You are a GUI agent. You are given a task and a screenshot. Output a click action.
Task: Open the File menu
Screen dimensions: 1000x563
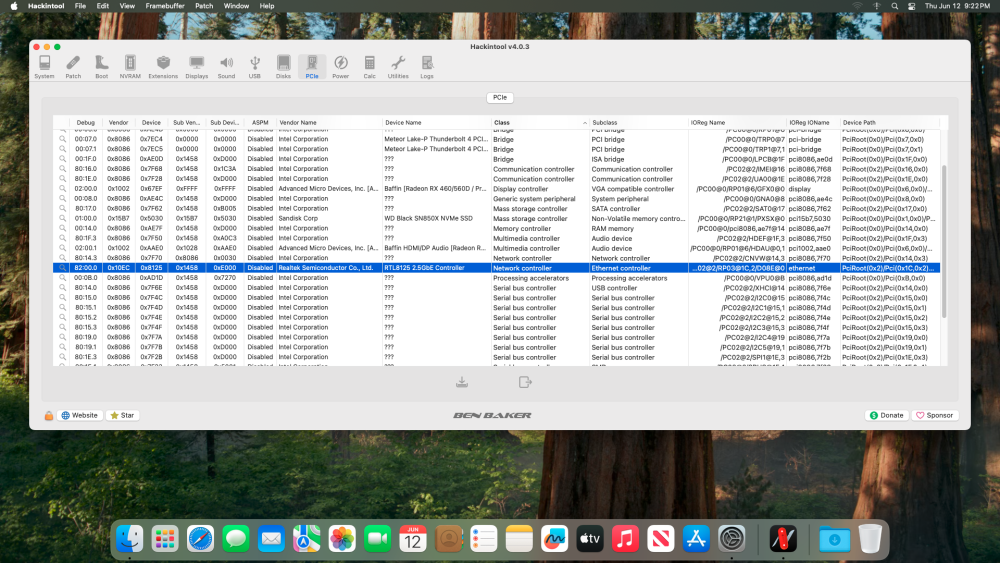click(80, 6)
